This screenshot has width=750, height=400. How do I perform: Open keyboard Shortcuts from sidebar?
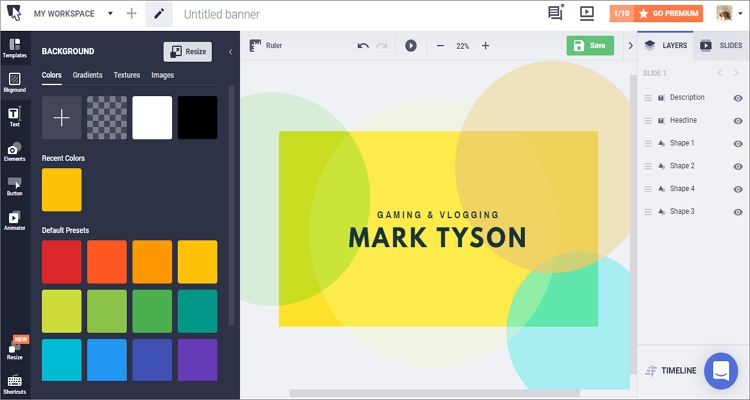(x=15, y=385)
